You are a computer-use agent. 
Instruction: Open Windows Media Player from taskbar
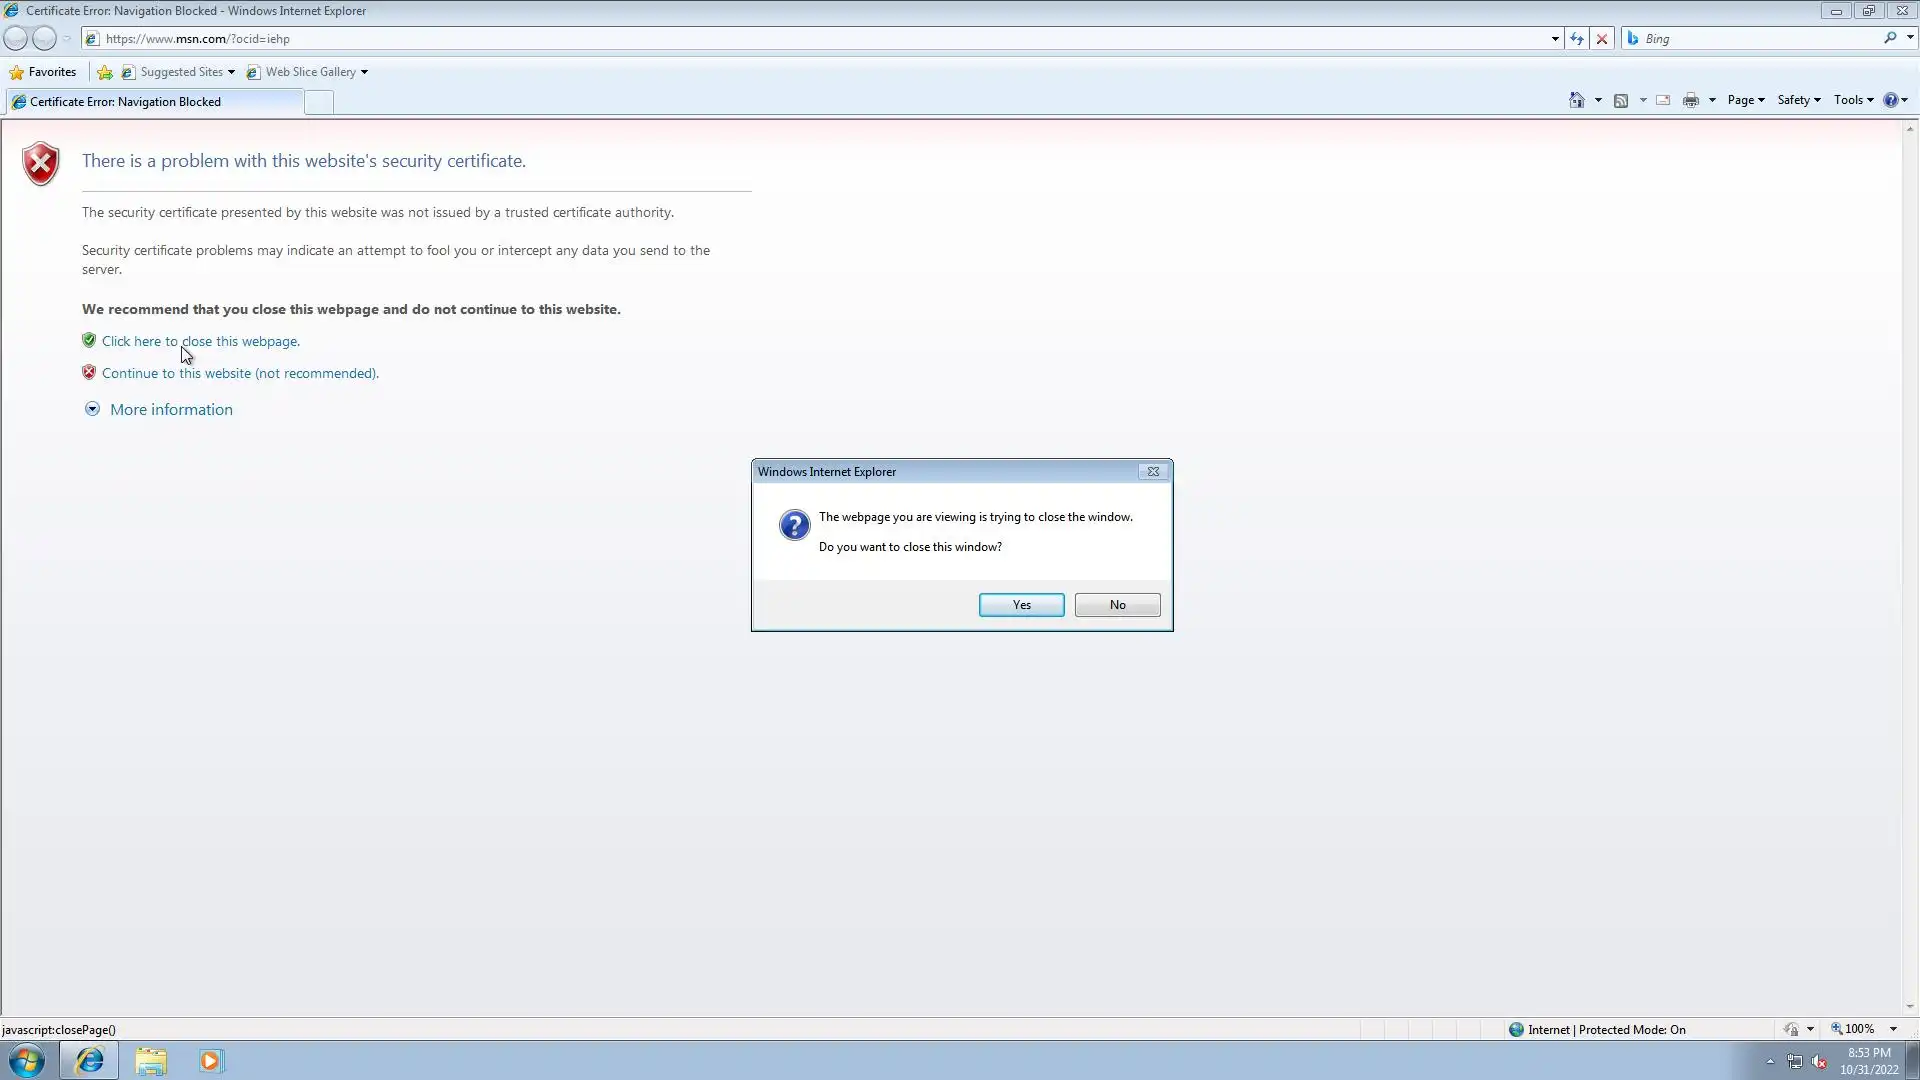(210, 1060)
